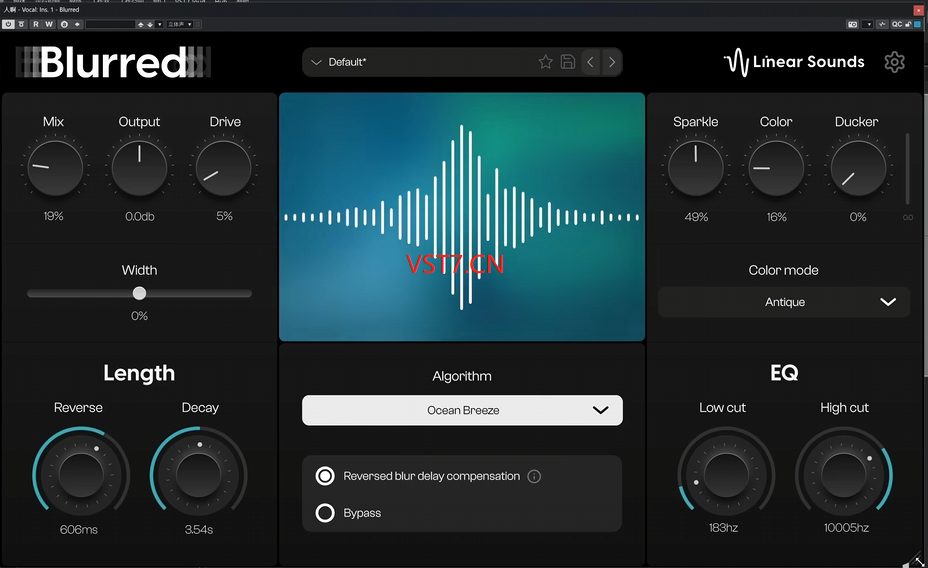Expand the Color mode Antique dropdown
Screen dimensions: 928x568
point(784,302)
